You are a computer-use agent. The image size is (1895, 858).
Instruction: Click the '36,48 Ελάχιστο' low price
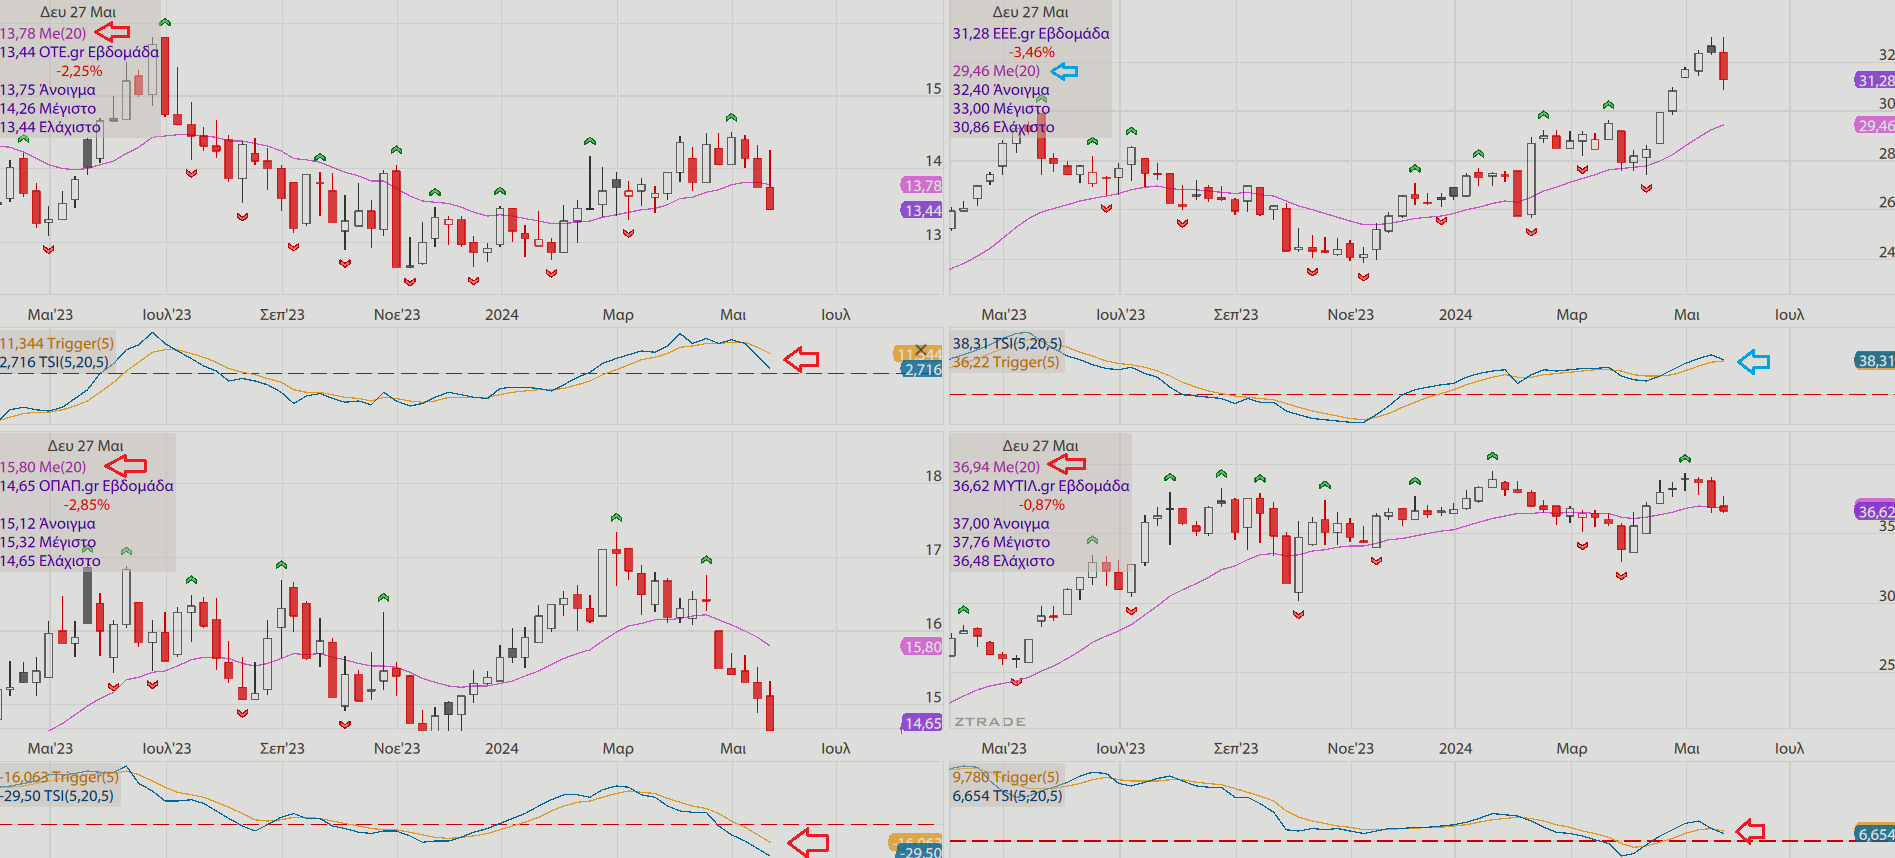(1003, 562)
